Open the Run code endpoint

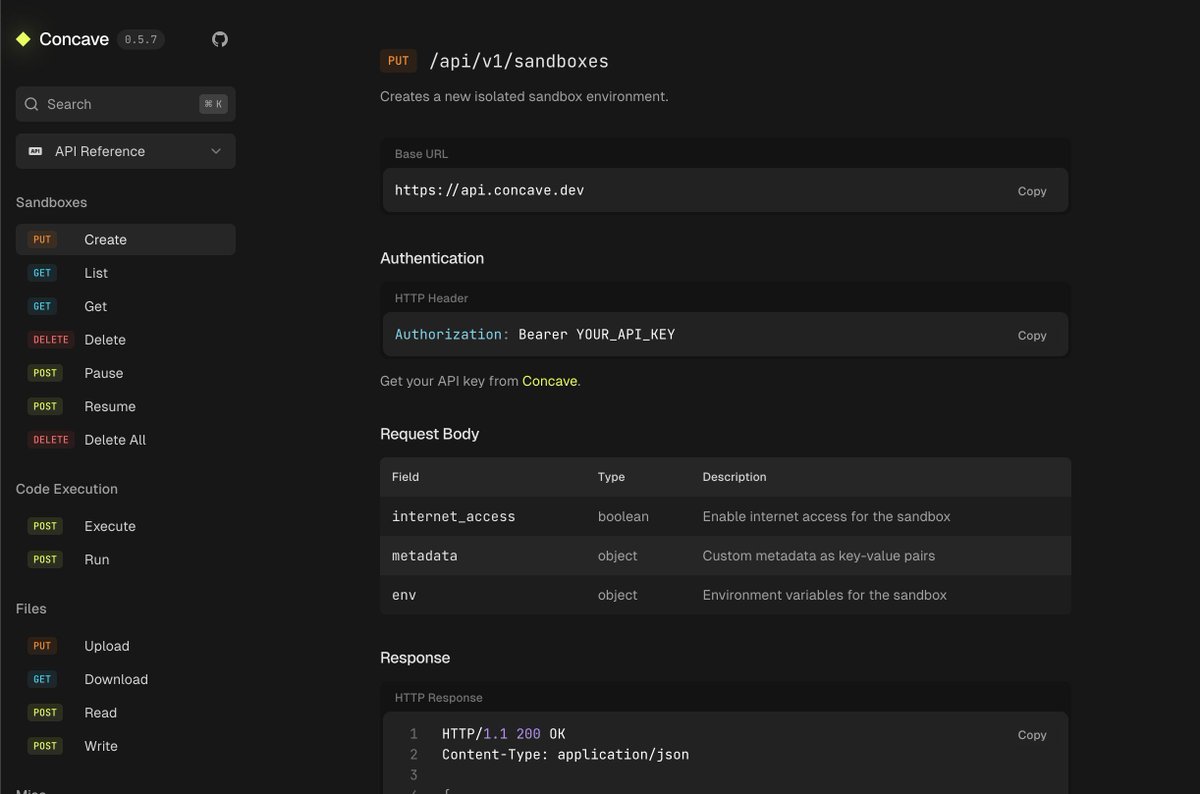coord(126,559)
